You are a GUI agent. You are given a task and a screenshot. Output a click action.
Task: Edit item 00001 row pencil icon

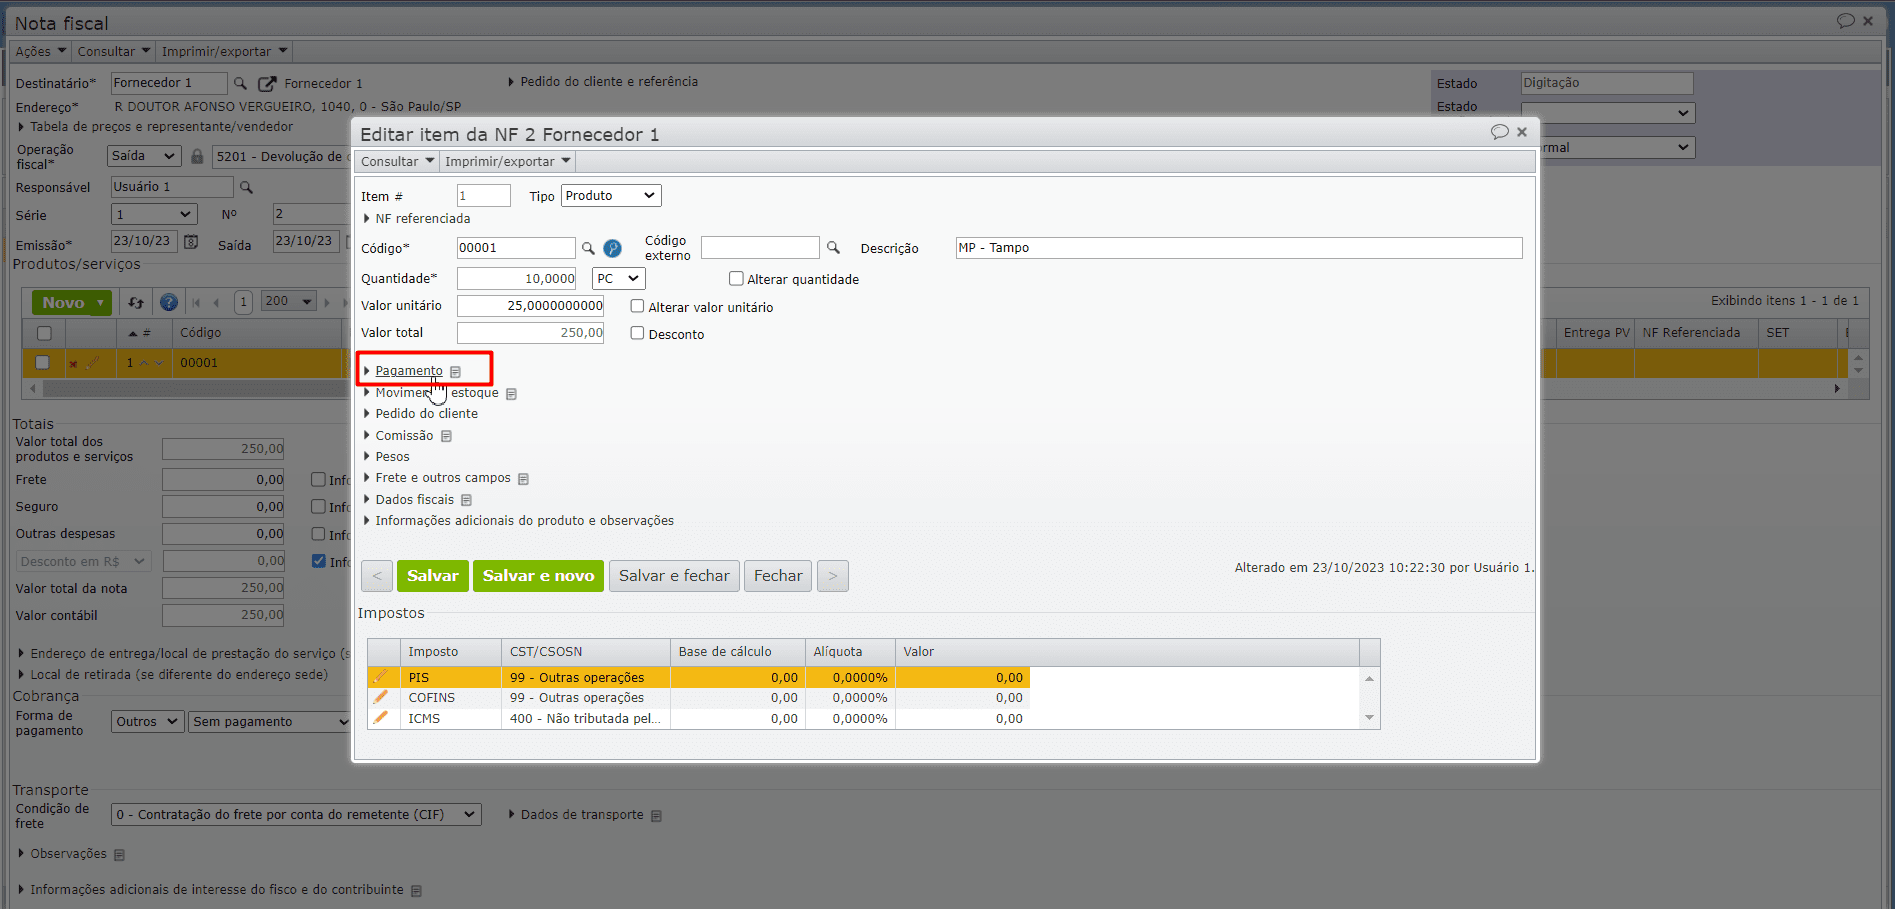click(93, 363)
